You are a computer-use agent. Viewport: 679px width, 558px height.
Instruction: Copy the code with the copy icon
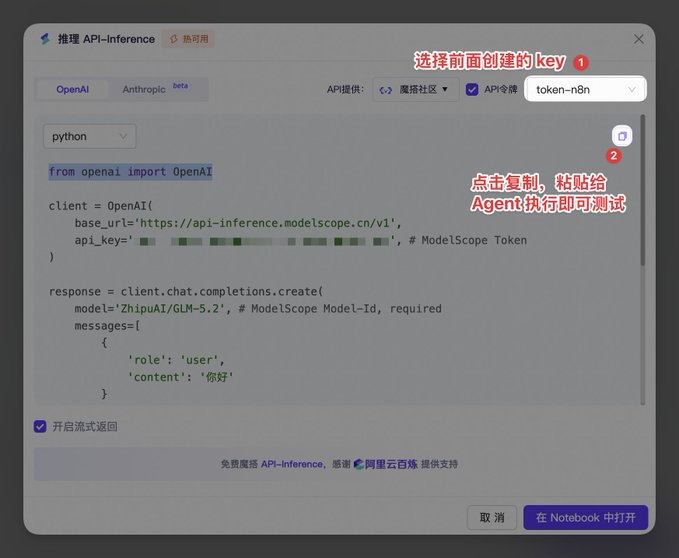click(622, 136)
